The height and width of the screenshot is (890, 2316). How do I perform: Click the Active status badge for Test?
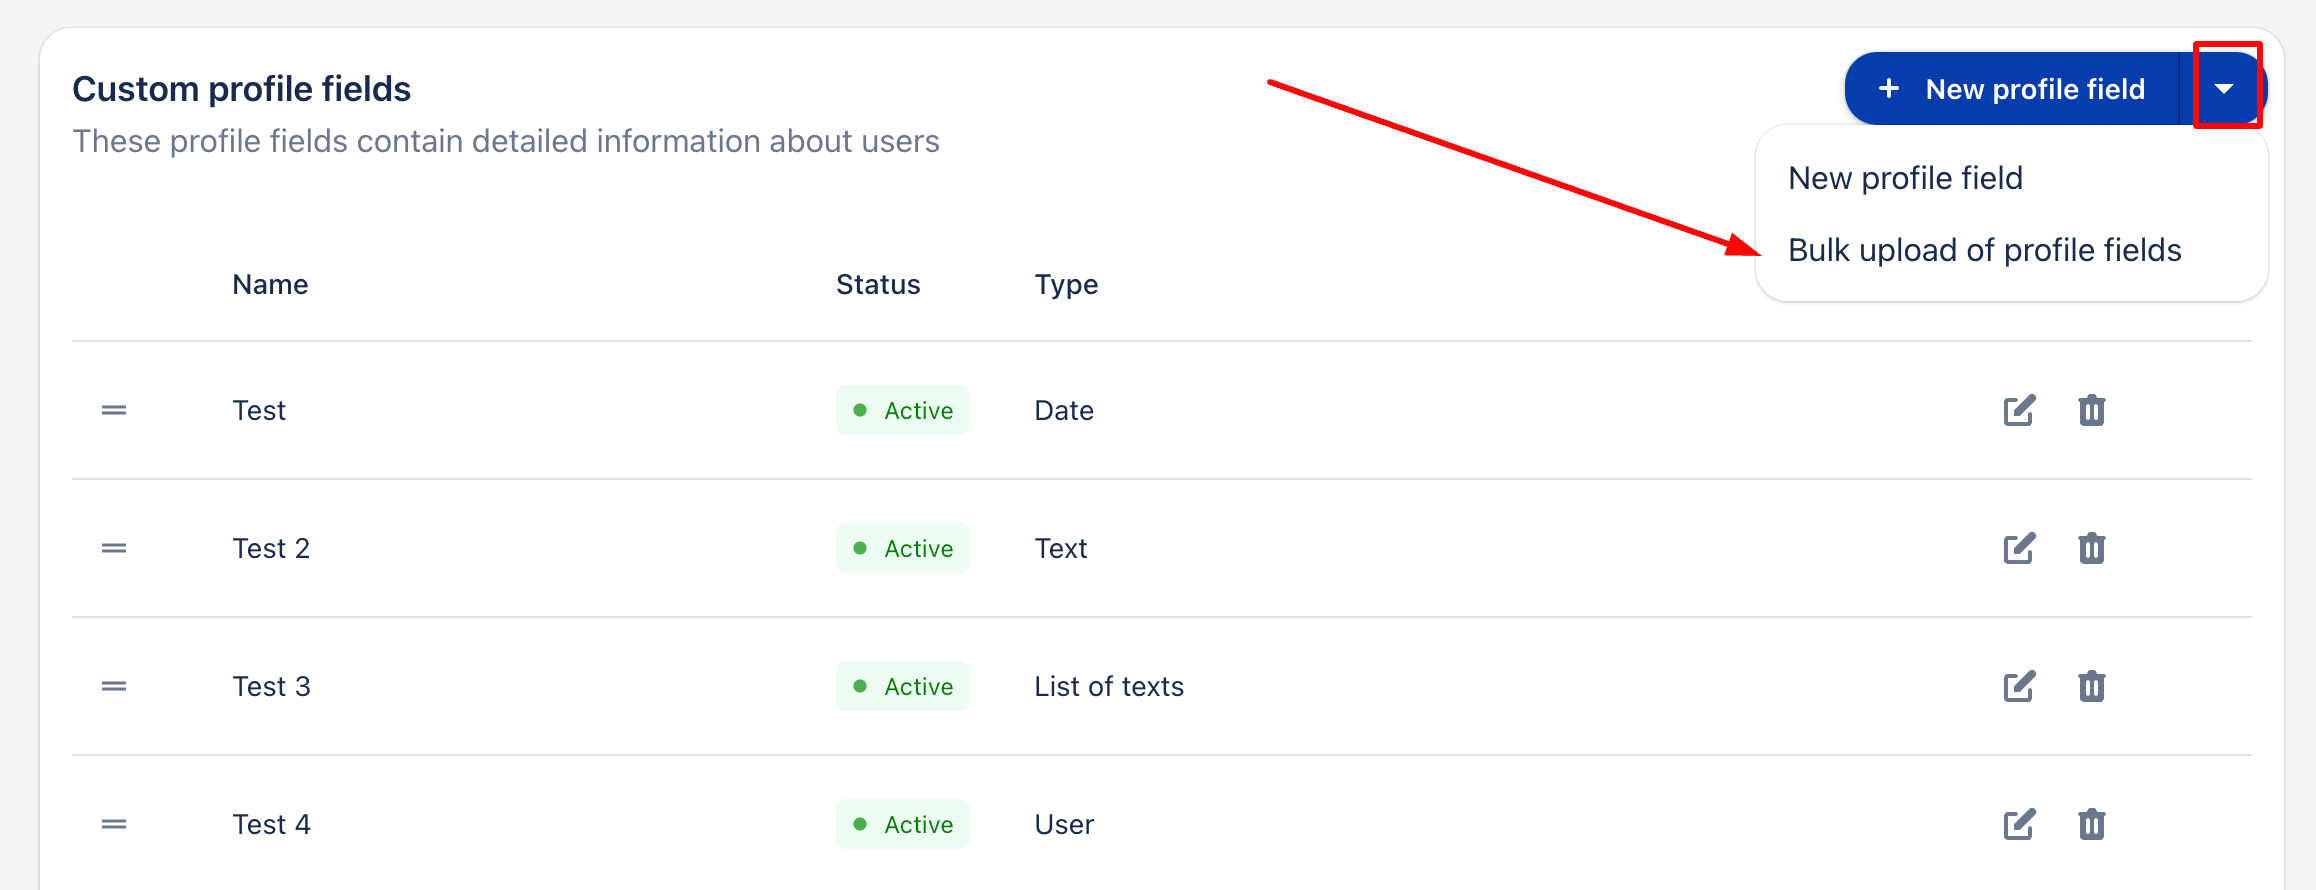coord(902,410)
